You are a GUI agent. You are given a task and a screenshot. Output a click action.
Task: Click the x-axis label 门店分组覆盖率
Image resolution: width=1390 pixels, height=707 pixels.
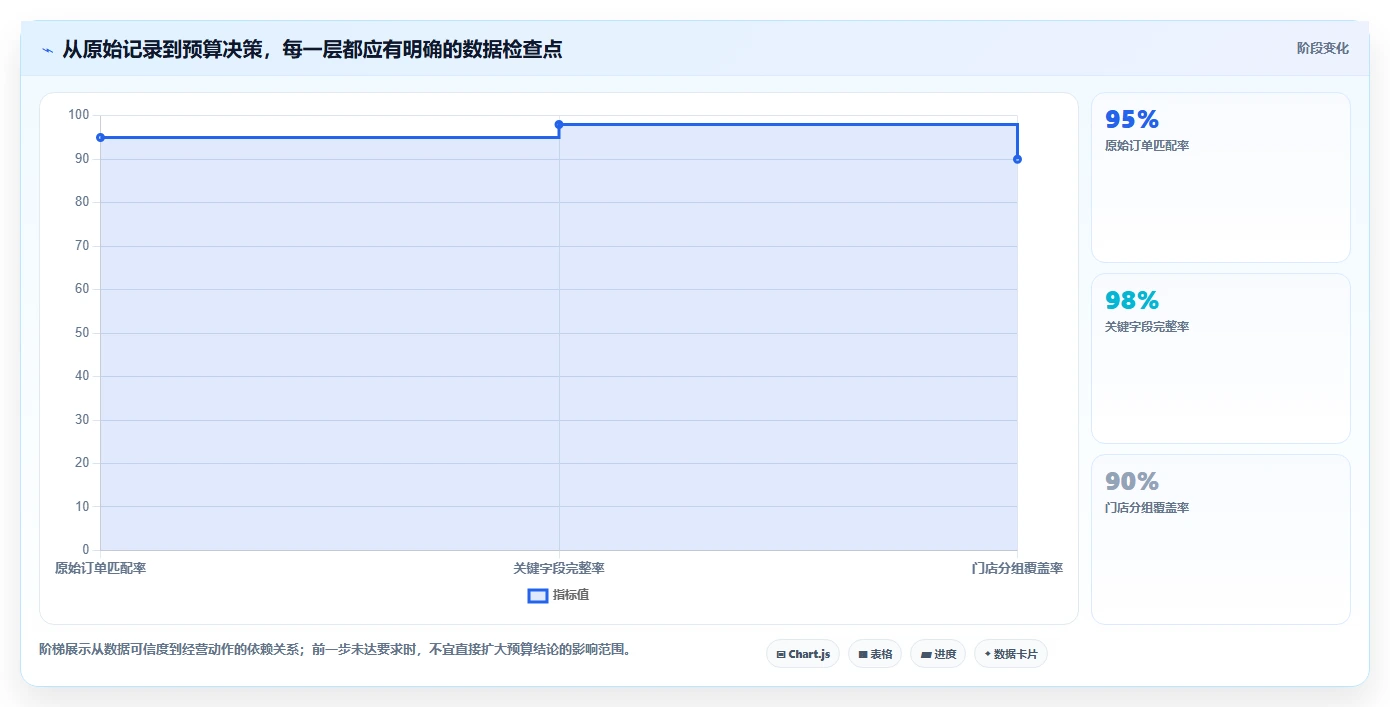point(1017,568)
